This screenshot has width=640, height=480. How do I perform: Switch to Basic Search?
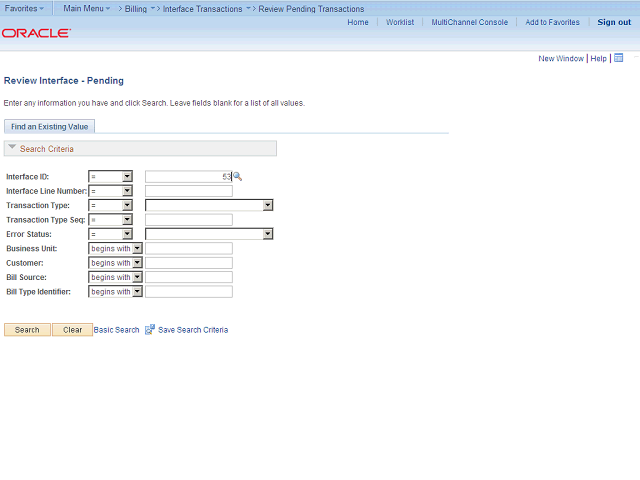click(x=116, y=330)
